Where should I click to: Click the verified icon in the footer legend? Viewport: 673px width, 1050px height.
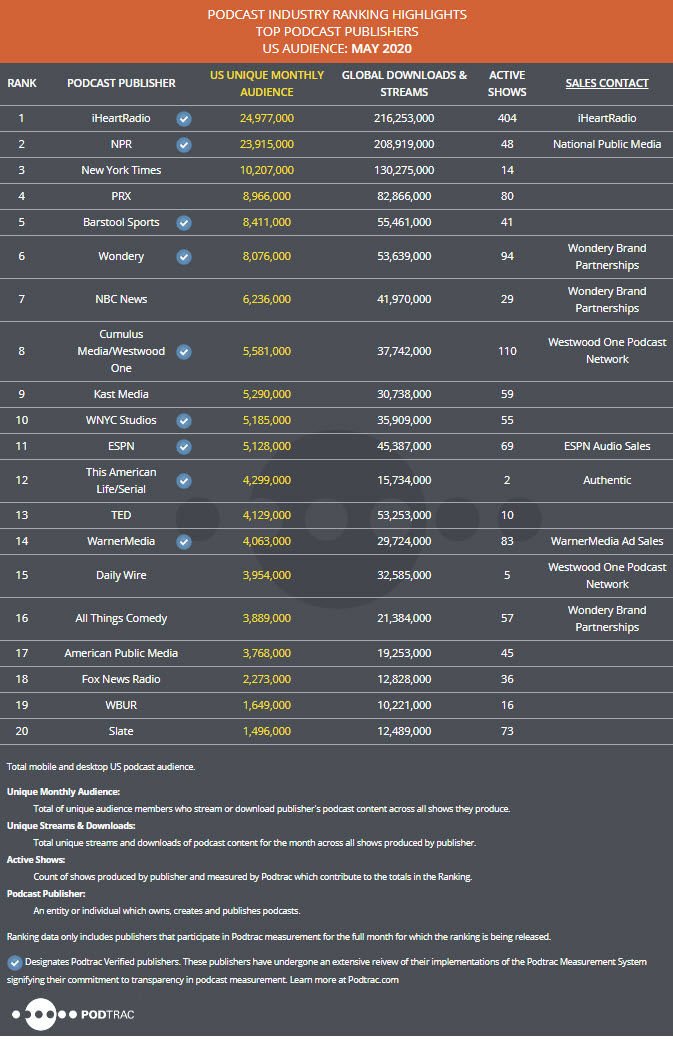14,963
